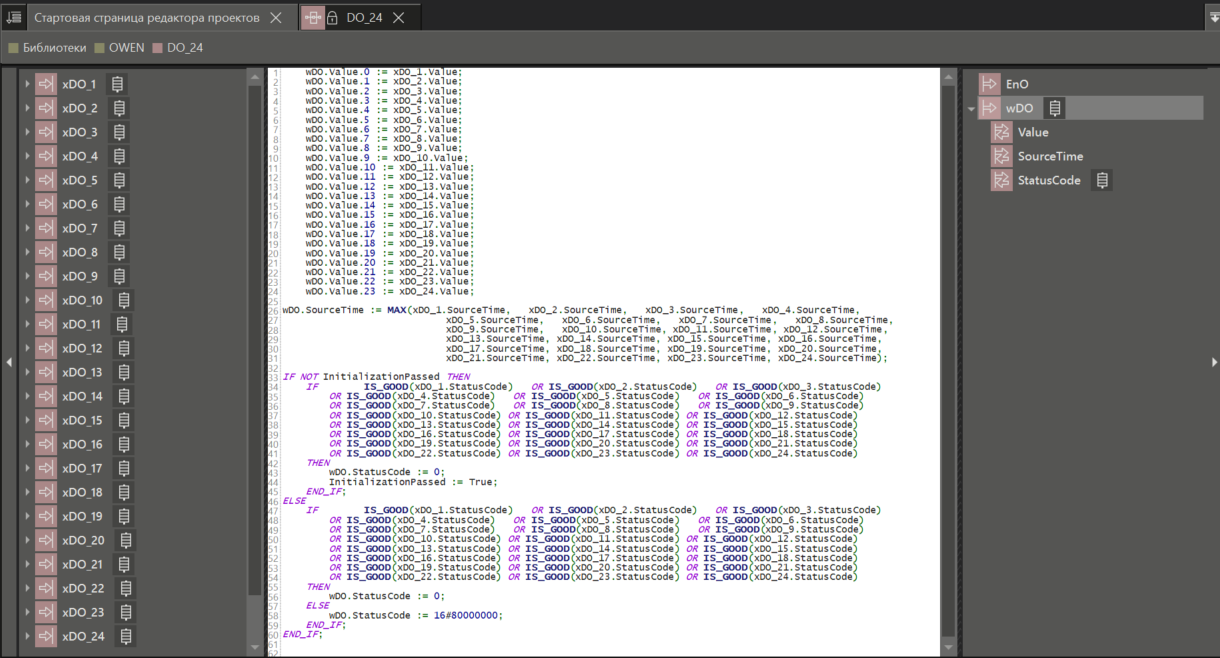The image size is (1220, 658).
Task: Collapse the left inputs panel with the arrow
Action: pos(9,362)
